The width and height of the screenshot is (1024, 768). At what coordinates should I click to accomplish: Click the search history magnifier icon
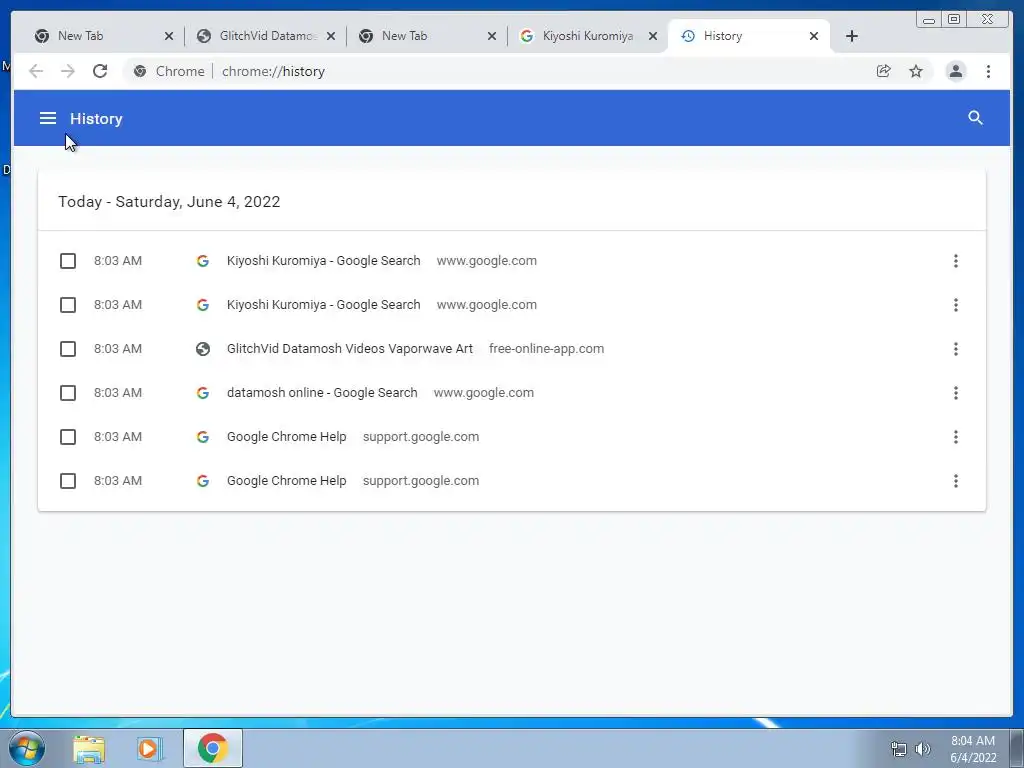coord(975,118)
